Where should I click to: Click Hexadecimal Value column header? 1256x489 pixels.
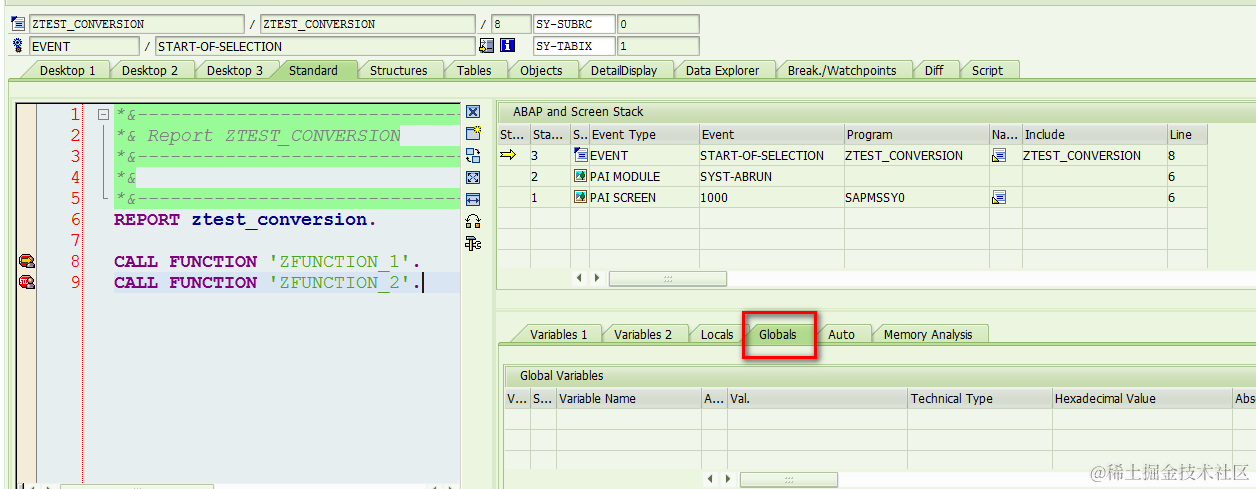pyautogui.click(x=1142, y=398)
